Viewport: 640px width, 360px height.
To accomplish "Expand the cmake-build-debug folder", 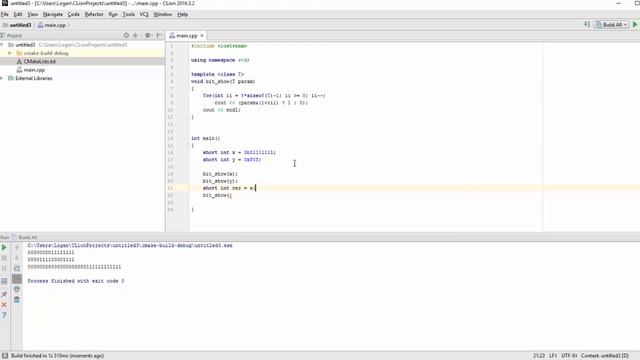I will click(x=10, y=53).
